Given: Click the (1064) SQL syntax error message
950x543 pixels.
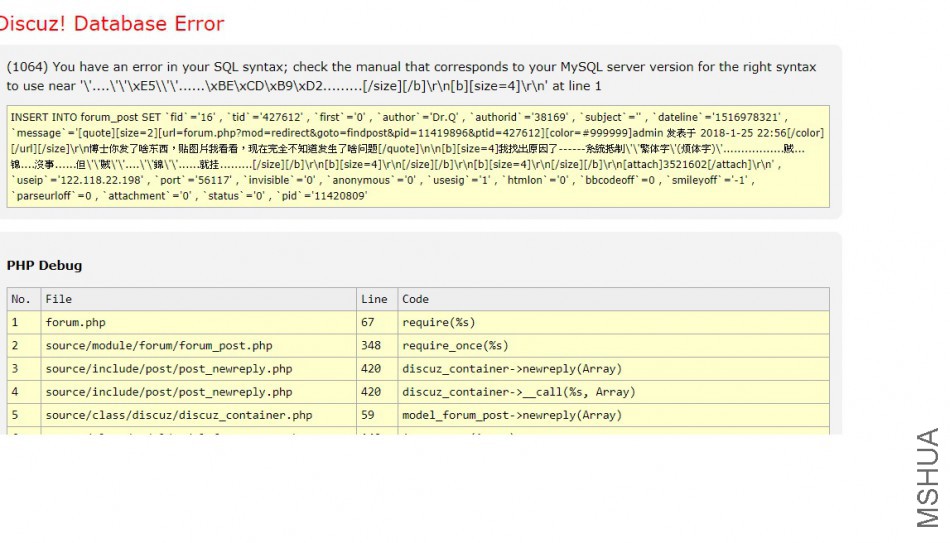Looking at the screenshot, I should click(411, 76).
